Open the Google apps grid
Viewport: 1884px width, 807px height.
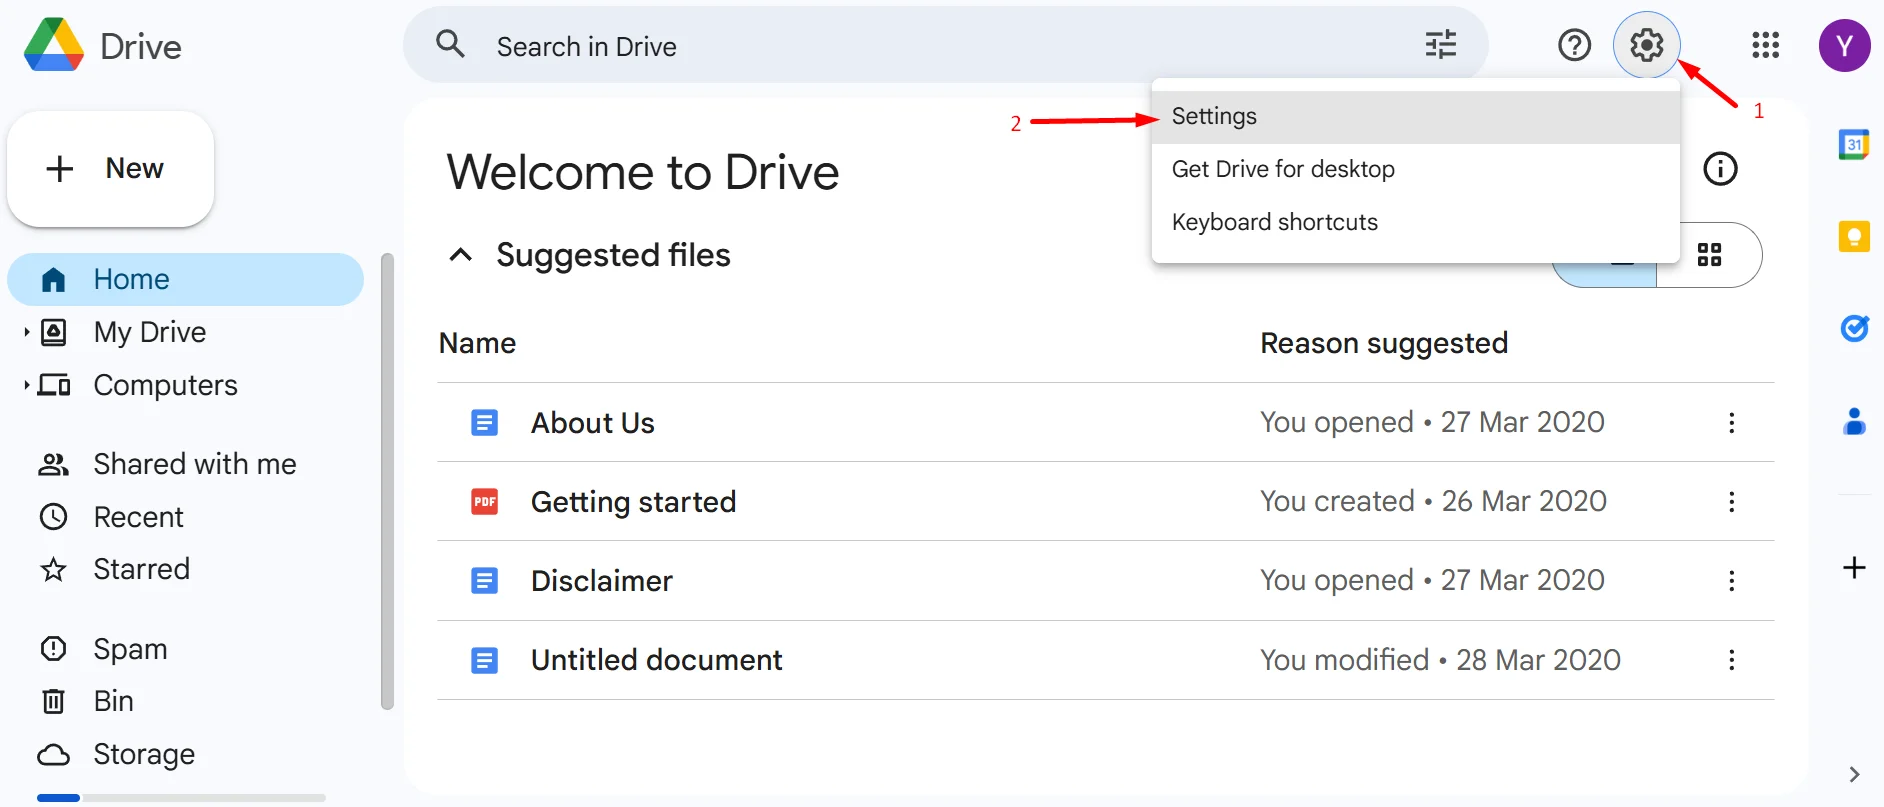click(1765, 45)
